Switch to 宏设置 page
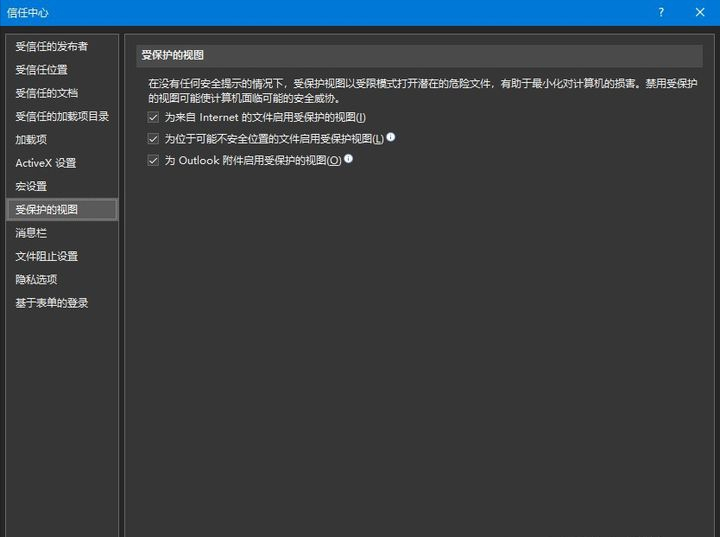Image resolution: width=720 pixels, height=537 pixels. click(x=62, y=187)
